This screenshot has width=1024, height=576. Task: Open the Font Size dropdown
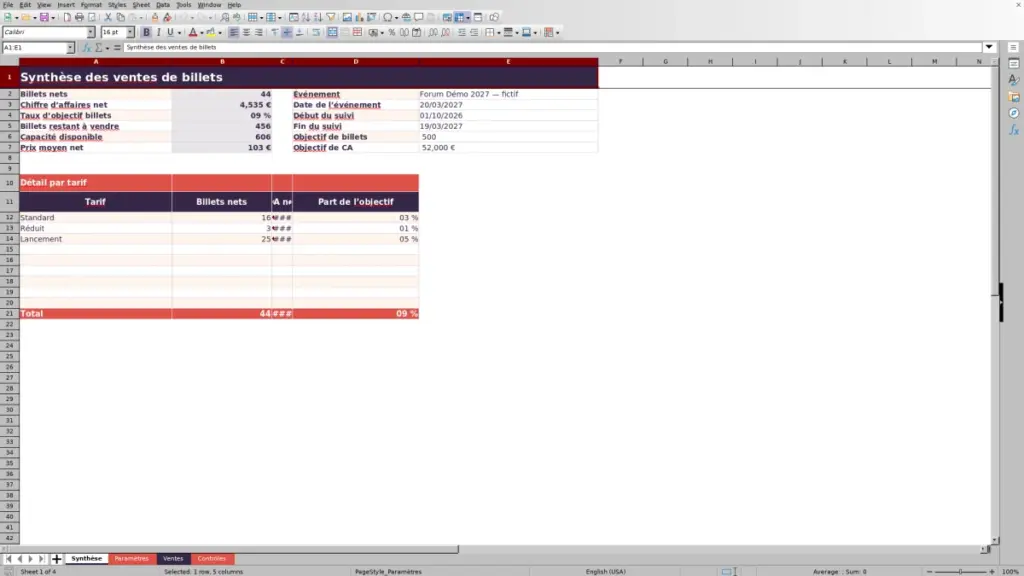point(130,33)
